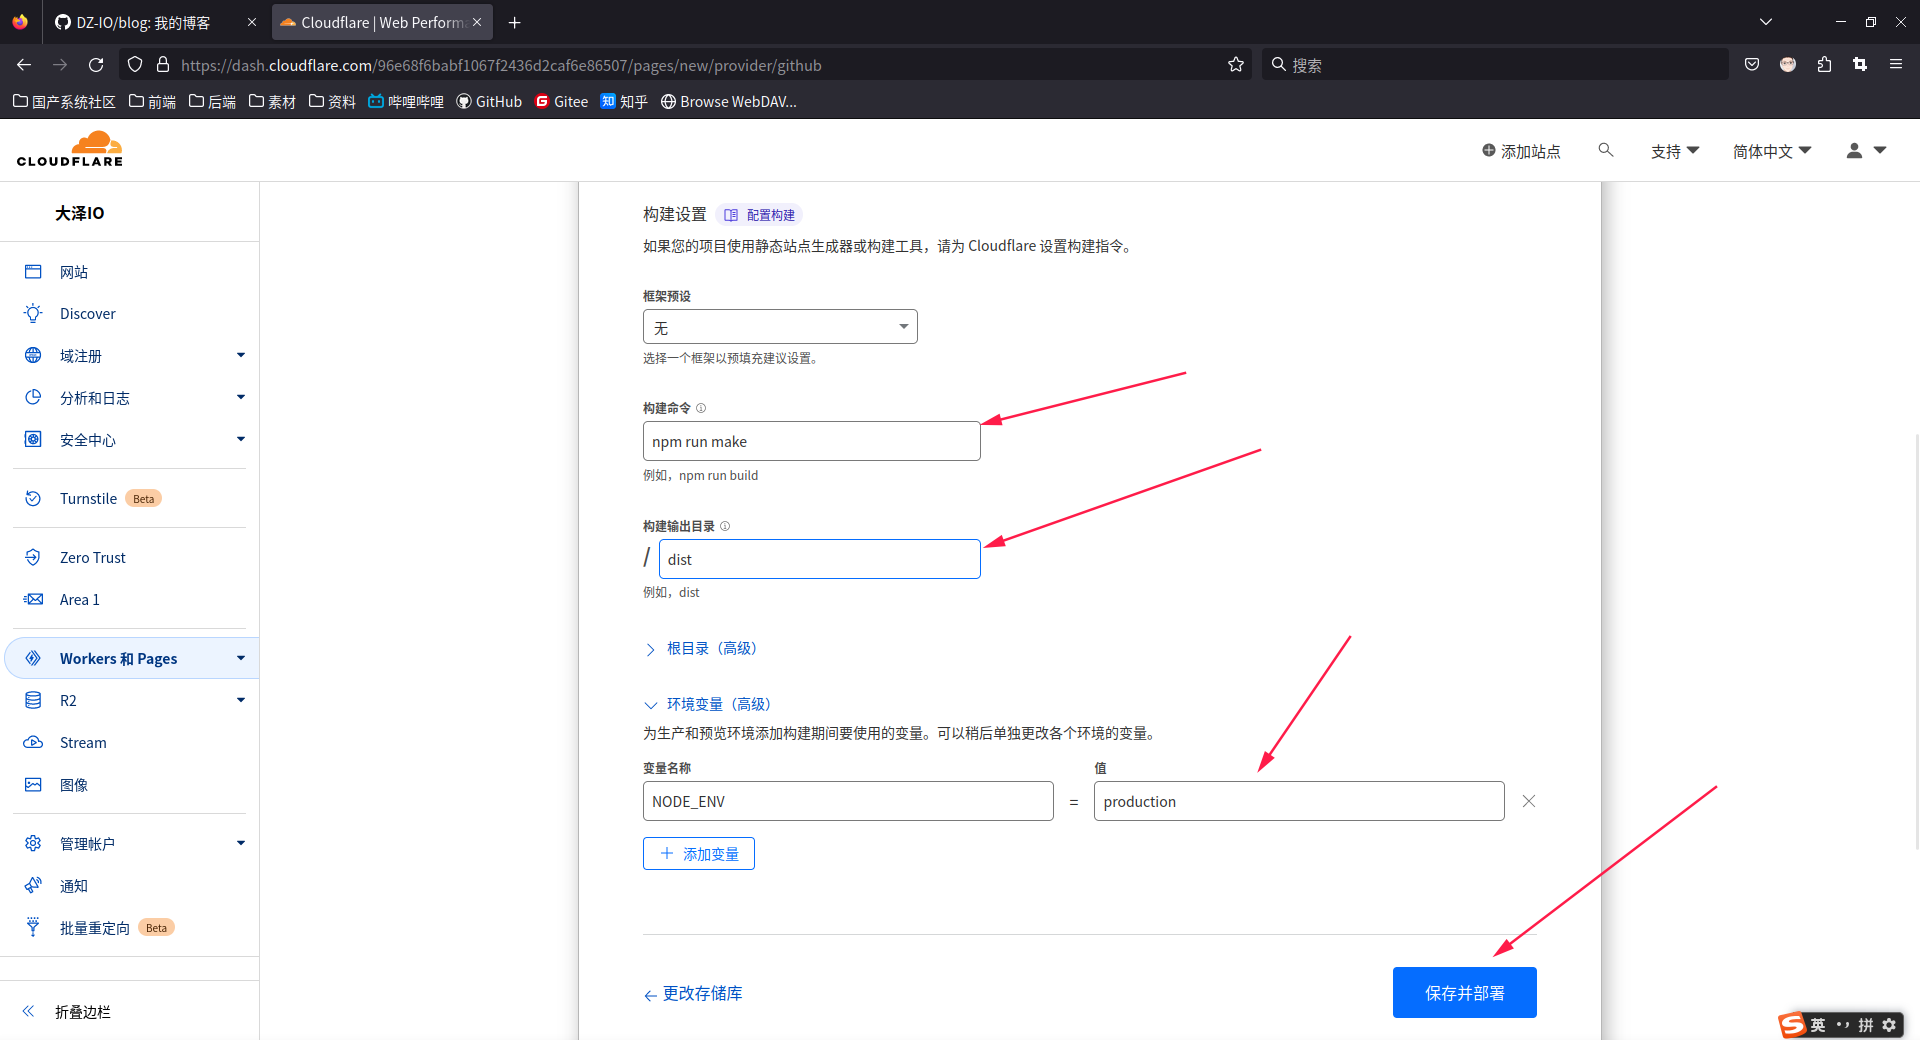1920x1040 pixels.
Task: Open the Turnstile Beta section
Action: (88, 498)
